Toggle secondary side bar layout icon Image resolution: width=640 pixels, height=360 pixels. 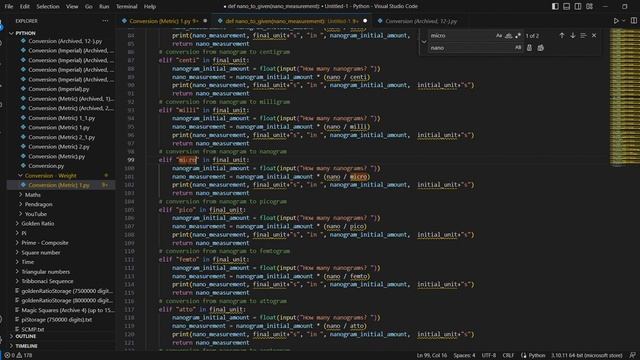[578, 7]
